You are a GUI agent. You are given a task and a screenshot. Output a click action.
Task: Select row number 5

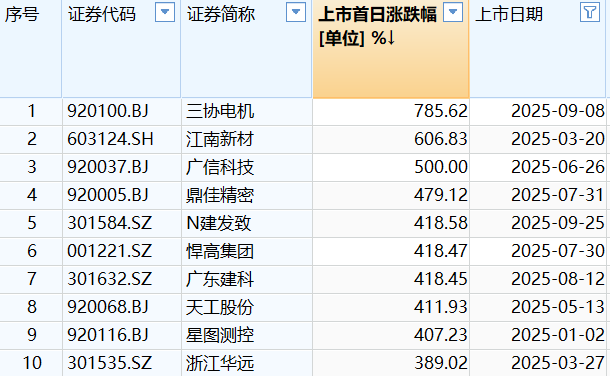(32, 223)
